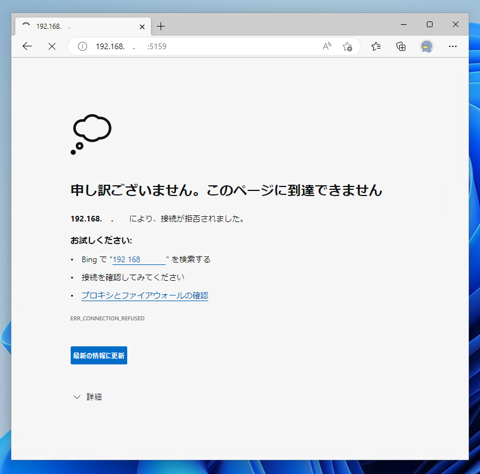Screen dimensions: 480x474
Task: Open プロキシとファイアウォールの確認 link
Action: [145, 295]
